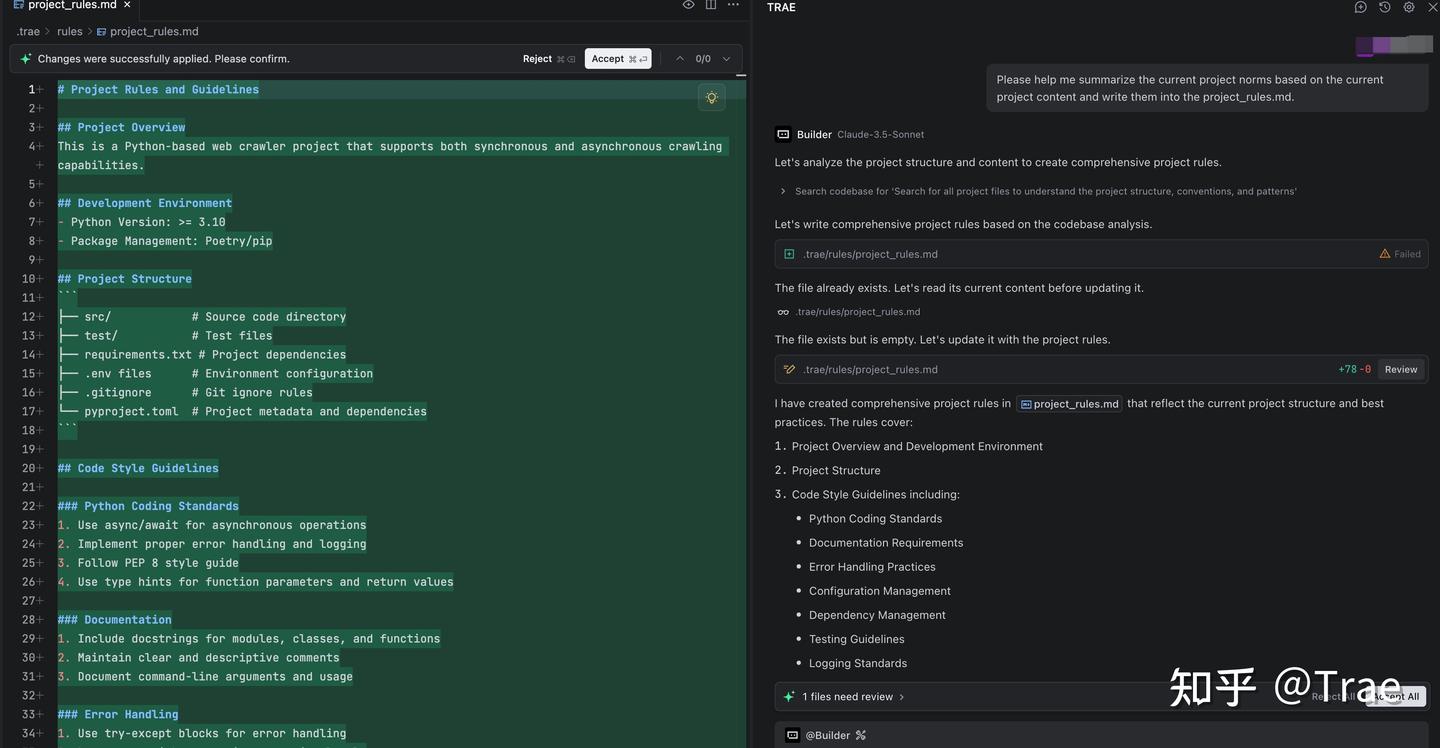Click the Builder agent avatar icon
1440x748 pixels.
pyautogui.click(x=783, y=134)
